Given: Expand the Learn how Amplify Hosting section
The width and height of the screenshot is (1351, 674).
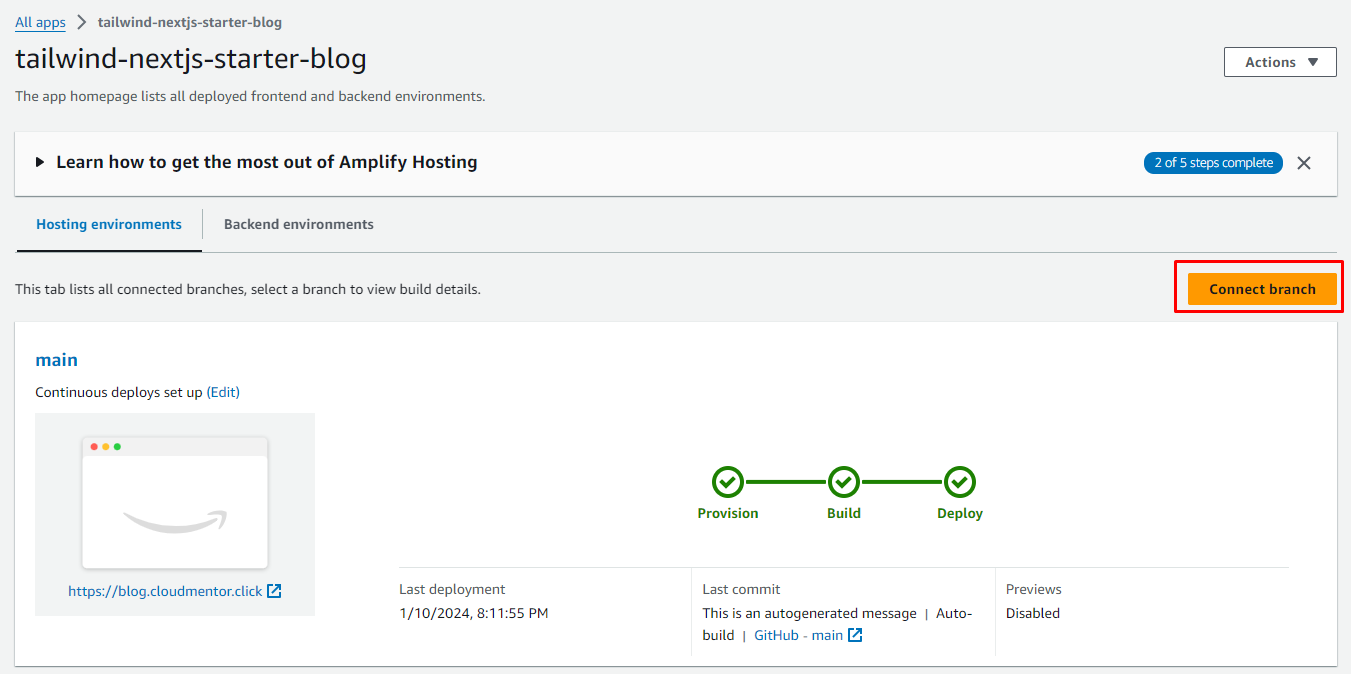Looking at the screenshot, I should coord(40,162).
